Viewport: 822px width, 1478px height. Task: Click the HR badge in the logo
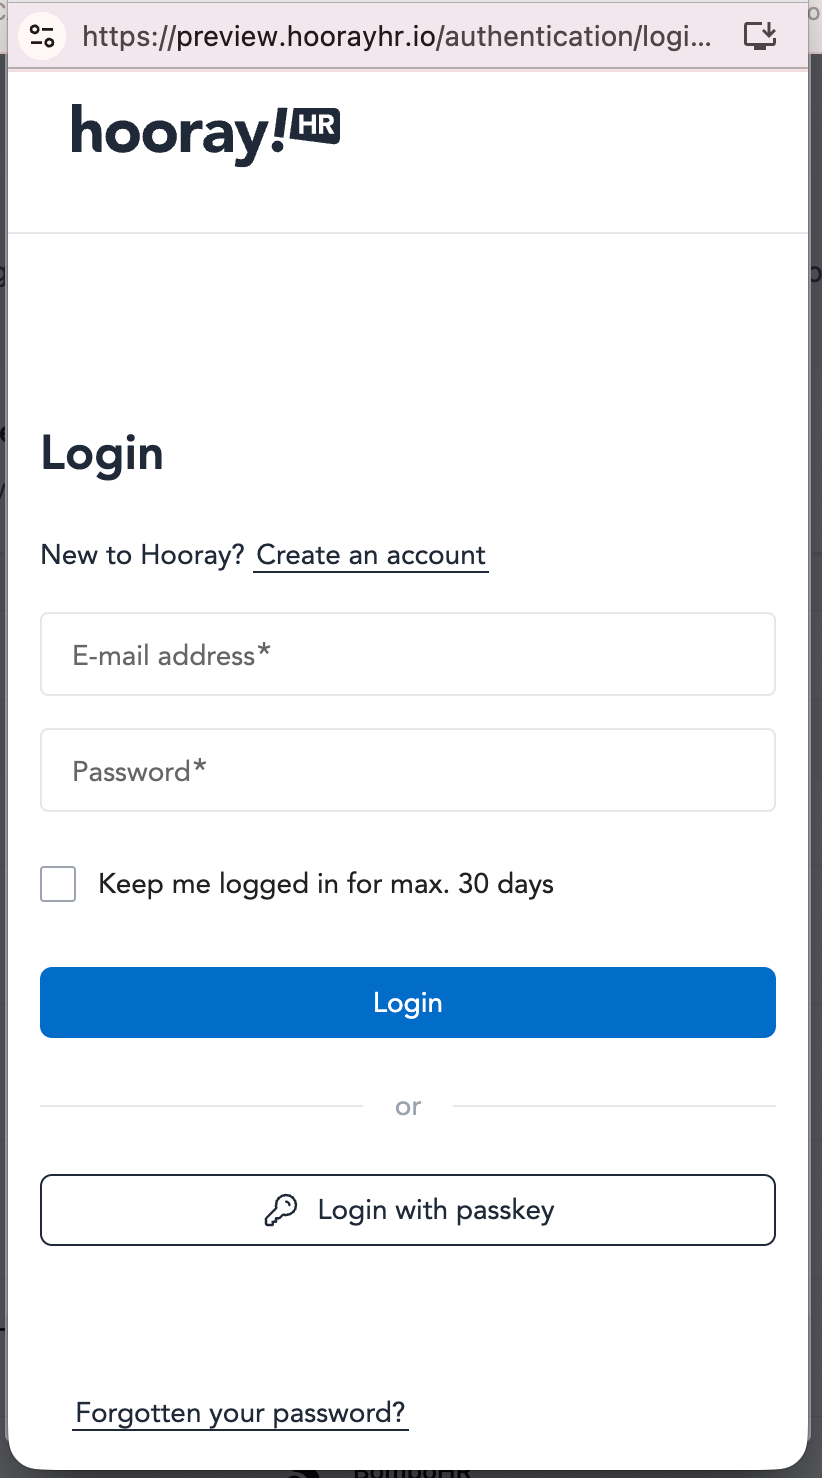point(315,127)
